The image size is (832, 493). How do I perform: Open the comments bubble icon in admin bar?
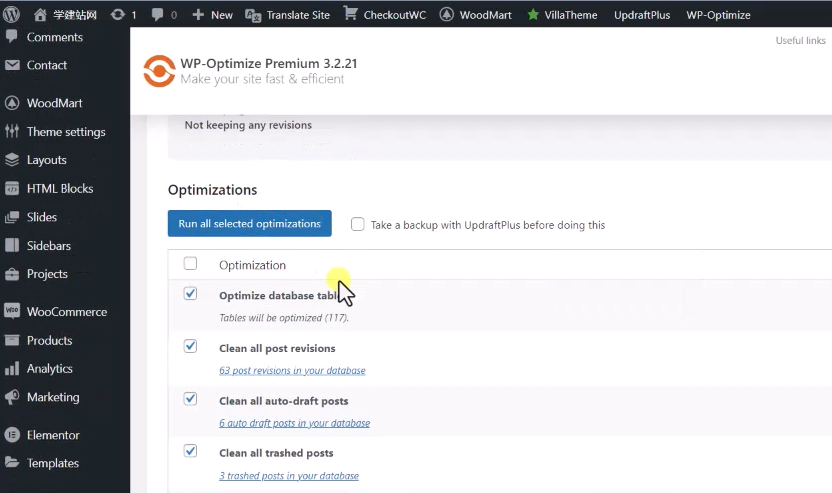[158, 15]
